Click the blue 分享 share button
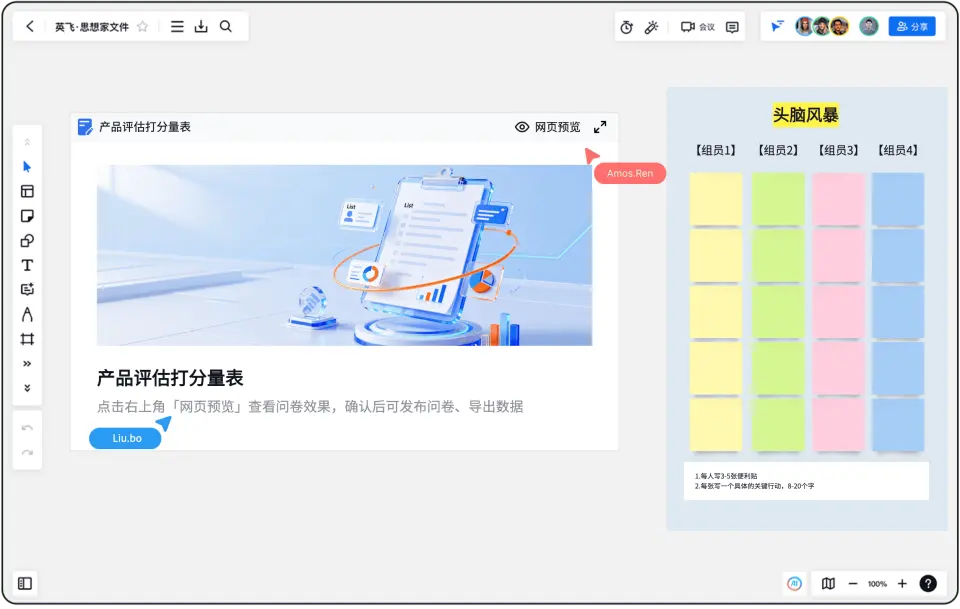960x609 pixels. (912, 26)
